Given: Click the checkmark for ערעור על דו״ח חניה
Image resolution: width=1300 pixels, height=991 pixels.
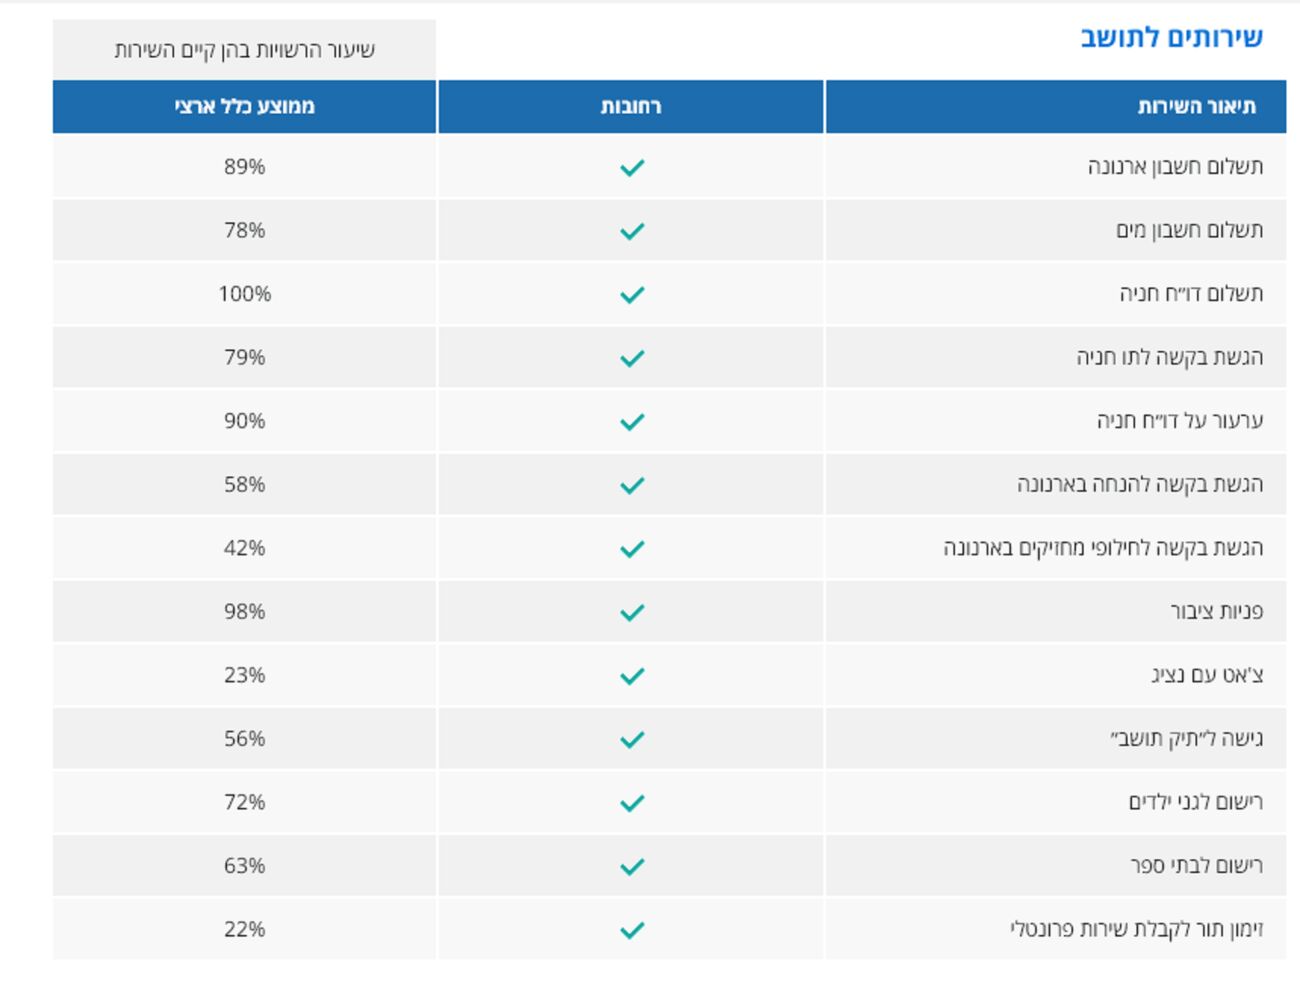Looking at the screenshot, I should 632,421.
